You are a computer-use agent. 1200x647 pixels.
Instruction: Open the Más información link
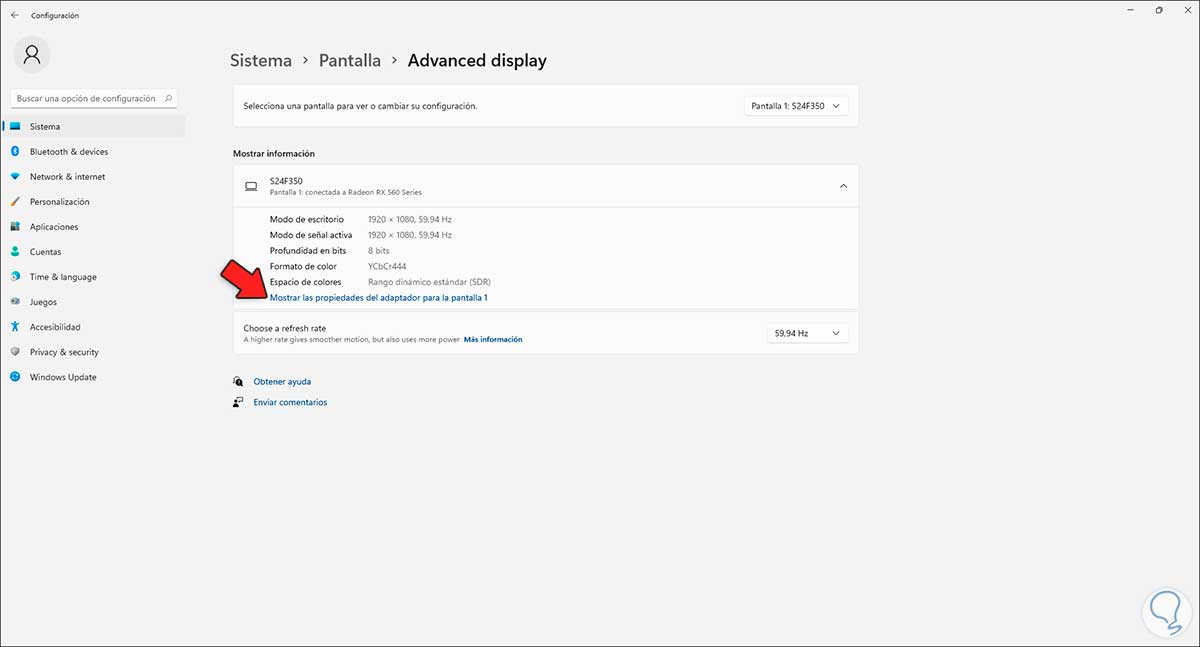(493, 340)
